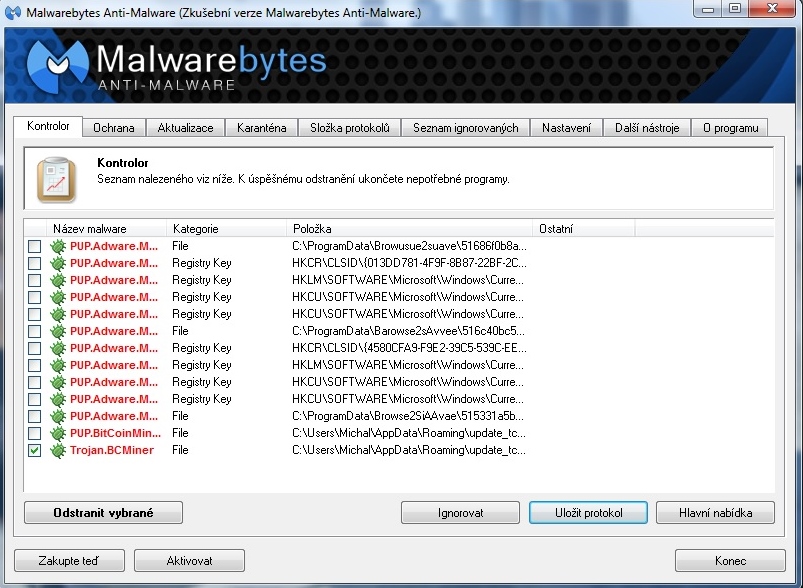Tick the checkbox for the Browusue2suave file row
803x588 pixels.
point(34,246)
